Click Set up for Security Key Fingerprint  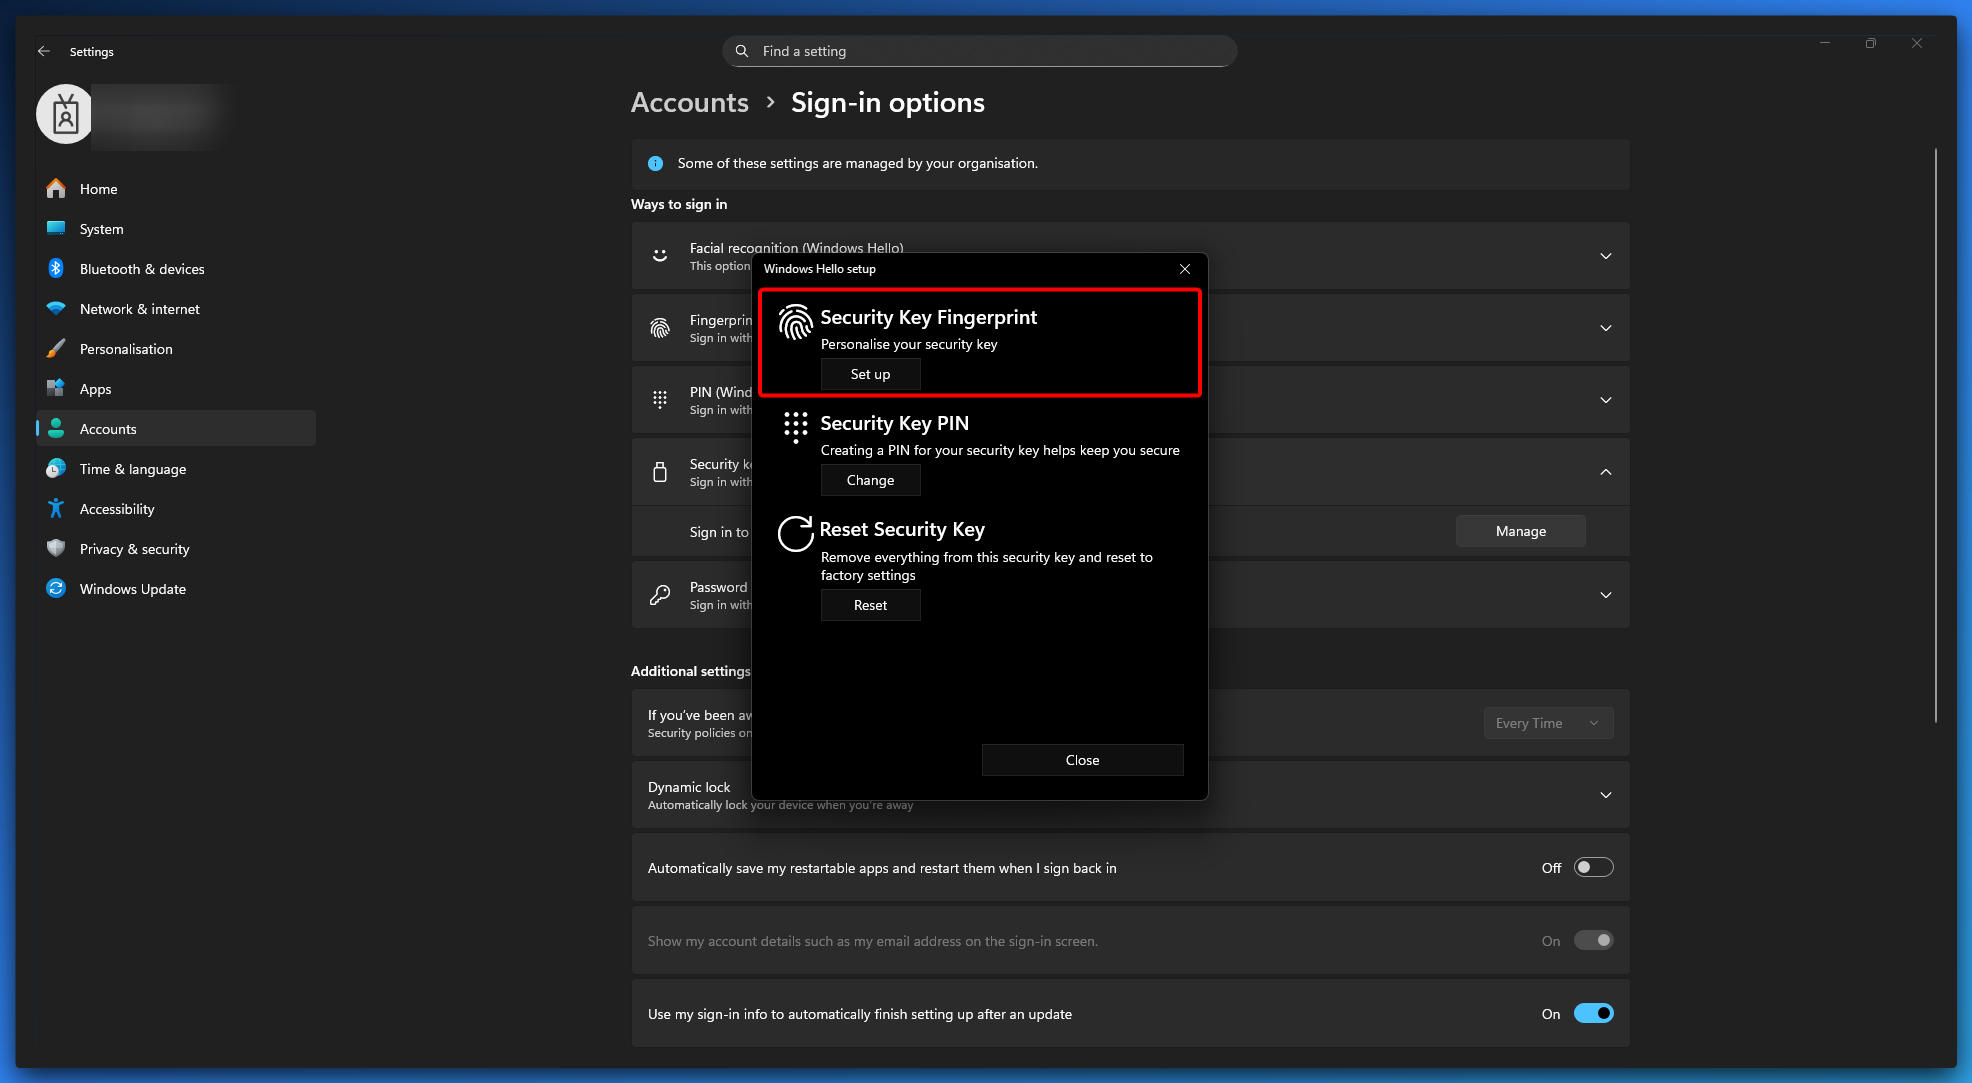tap(870, 374)
